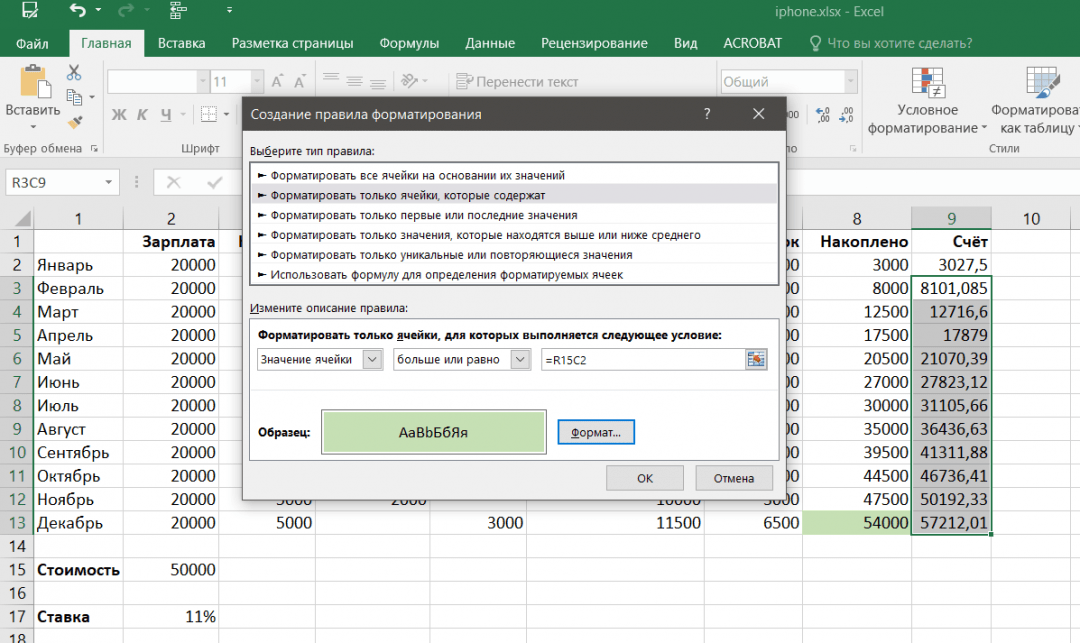Click the range selector icon beside =R15C2
The width and height of the screenshot is (1080, 643).
[755, 360]
